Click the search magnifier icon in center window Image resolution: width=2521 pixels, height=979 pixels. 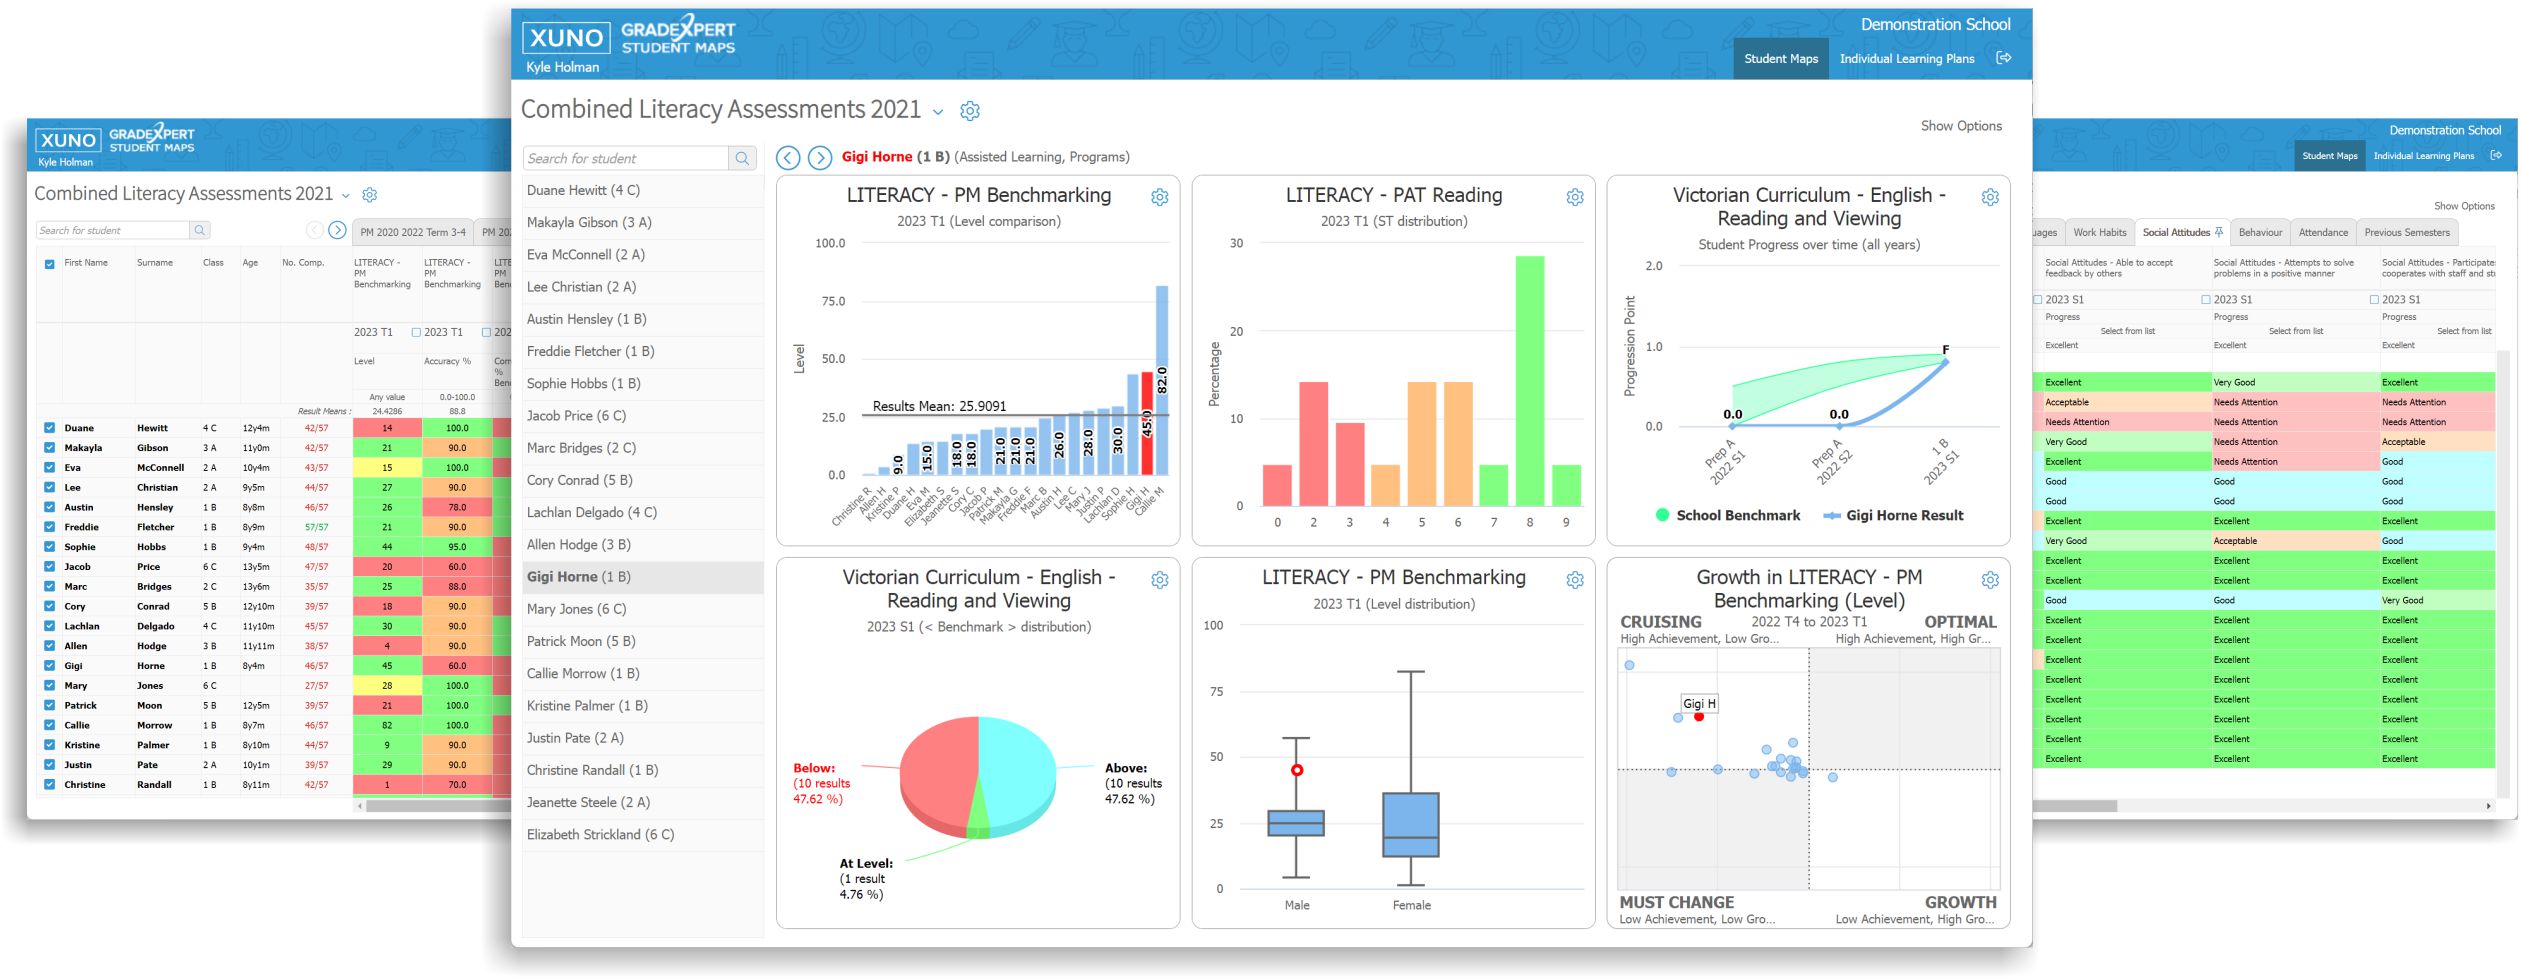(x=742, y=158)
